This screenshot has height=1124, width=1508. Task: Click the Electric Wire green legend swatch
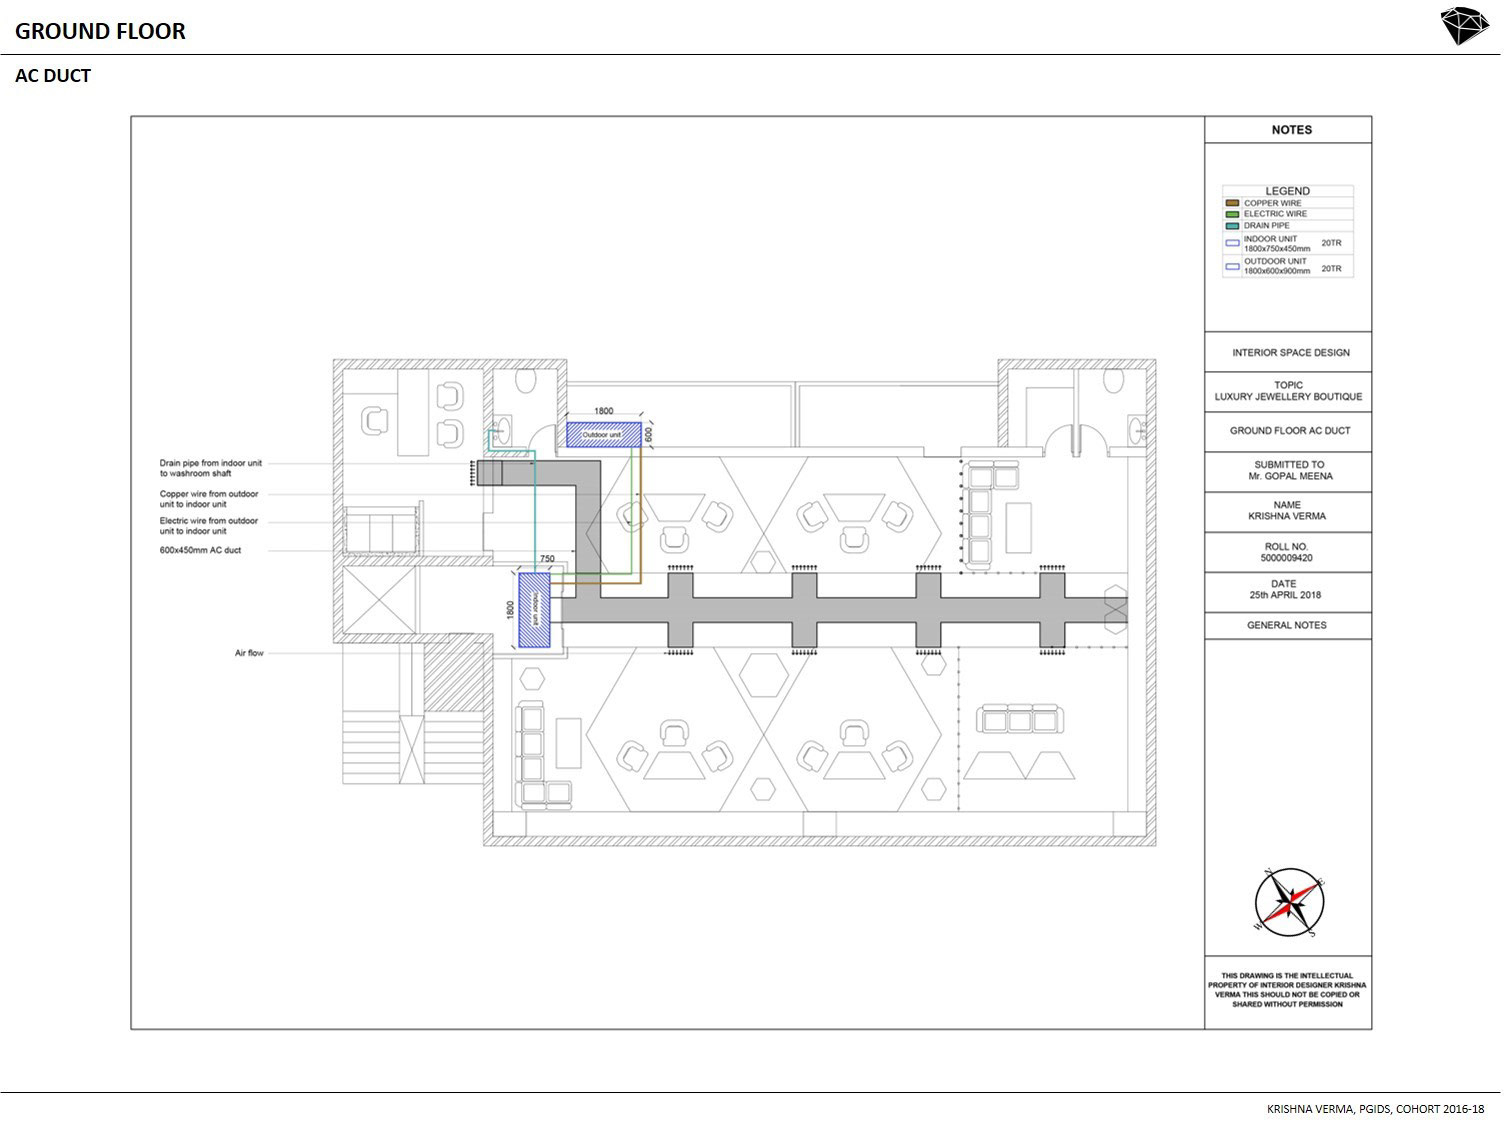point(1232,214)
